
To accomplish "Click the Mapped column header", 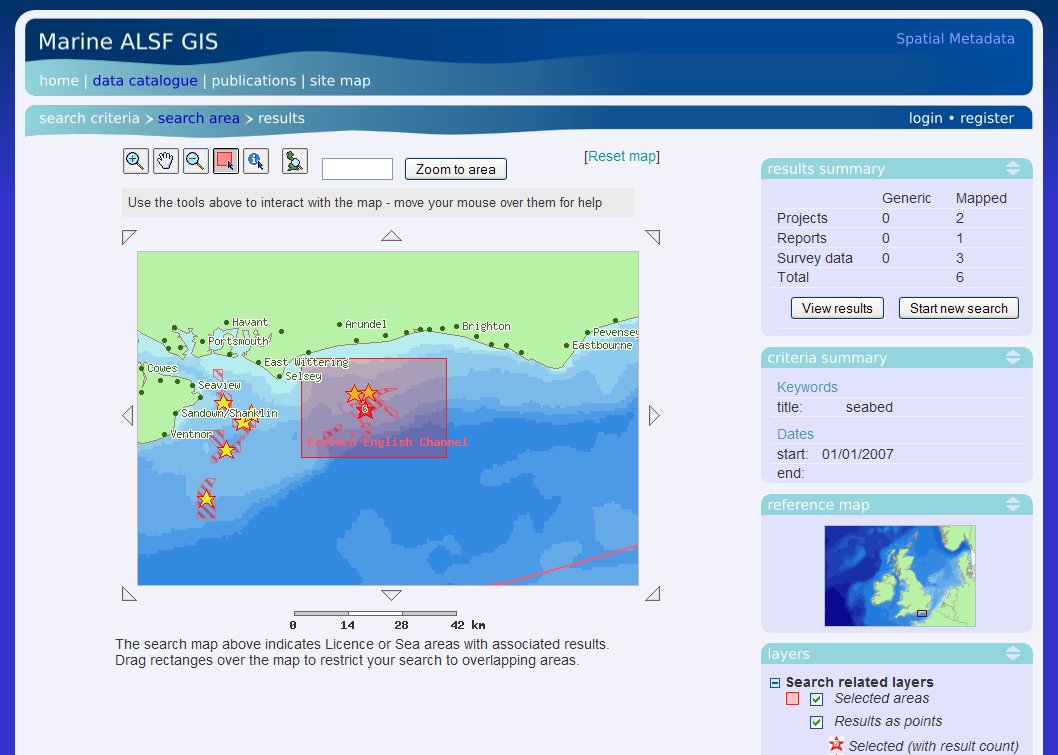I will click(980, 198).
